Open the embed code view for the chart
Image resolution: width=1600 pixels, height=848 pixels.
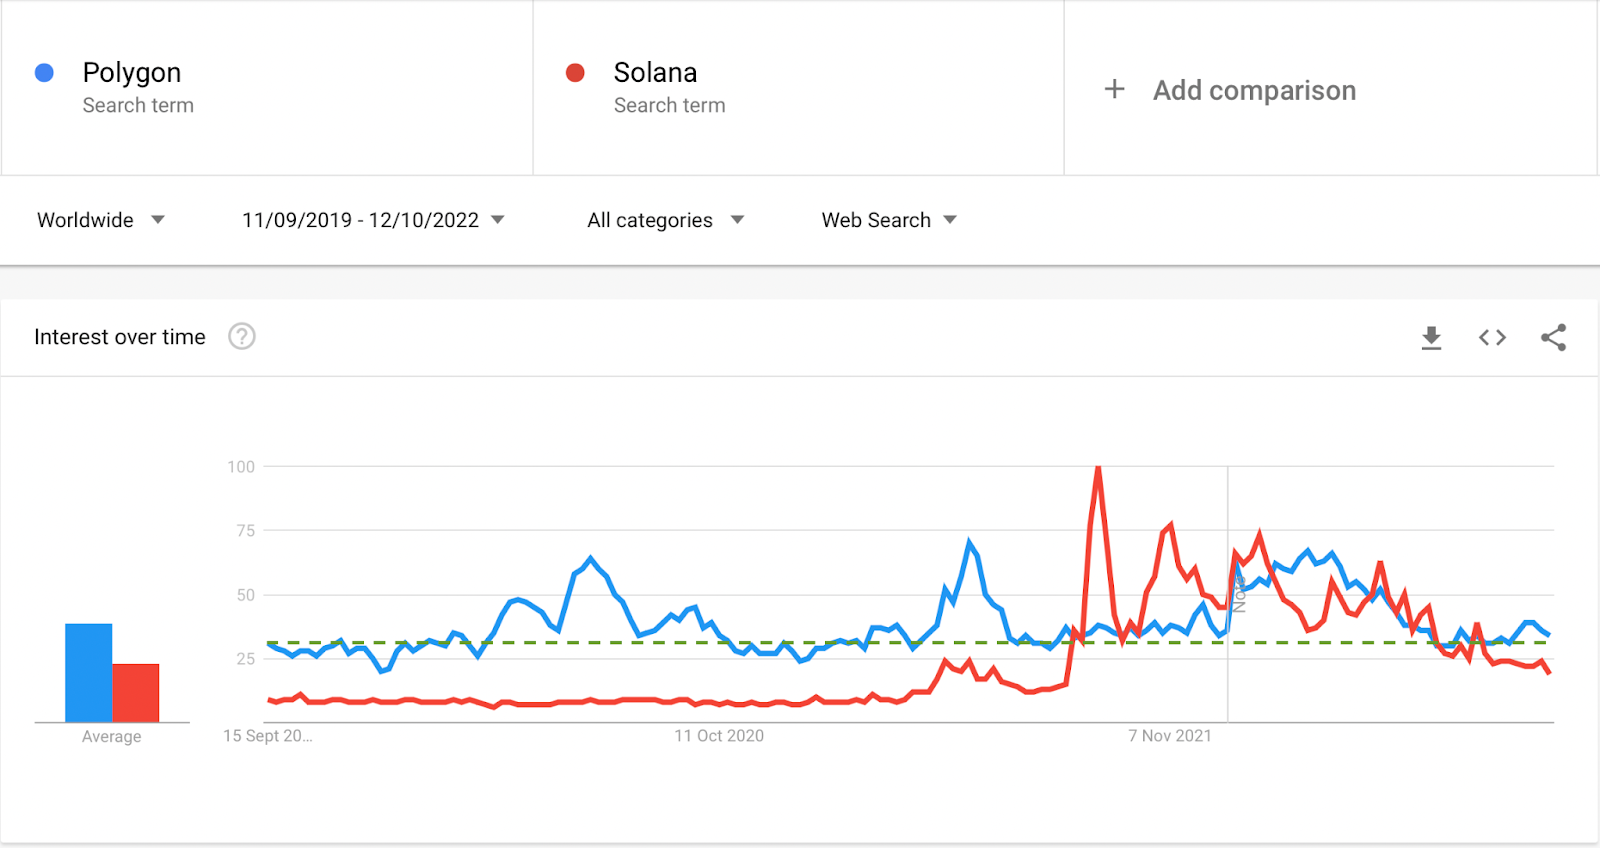click(x=1491, y=337)
